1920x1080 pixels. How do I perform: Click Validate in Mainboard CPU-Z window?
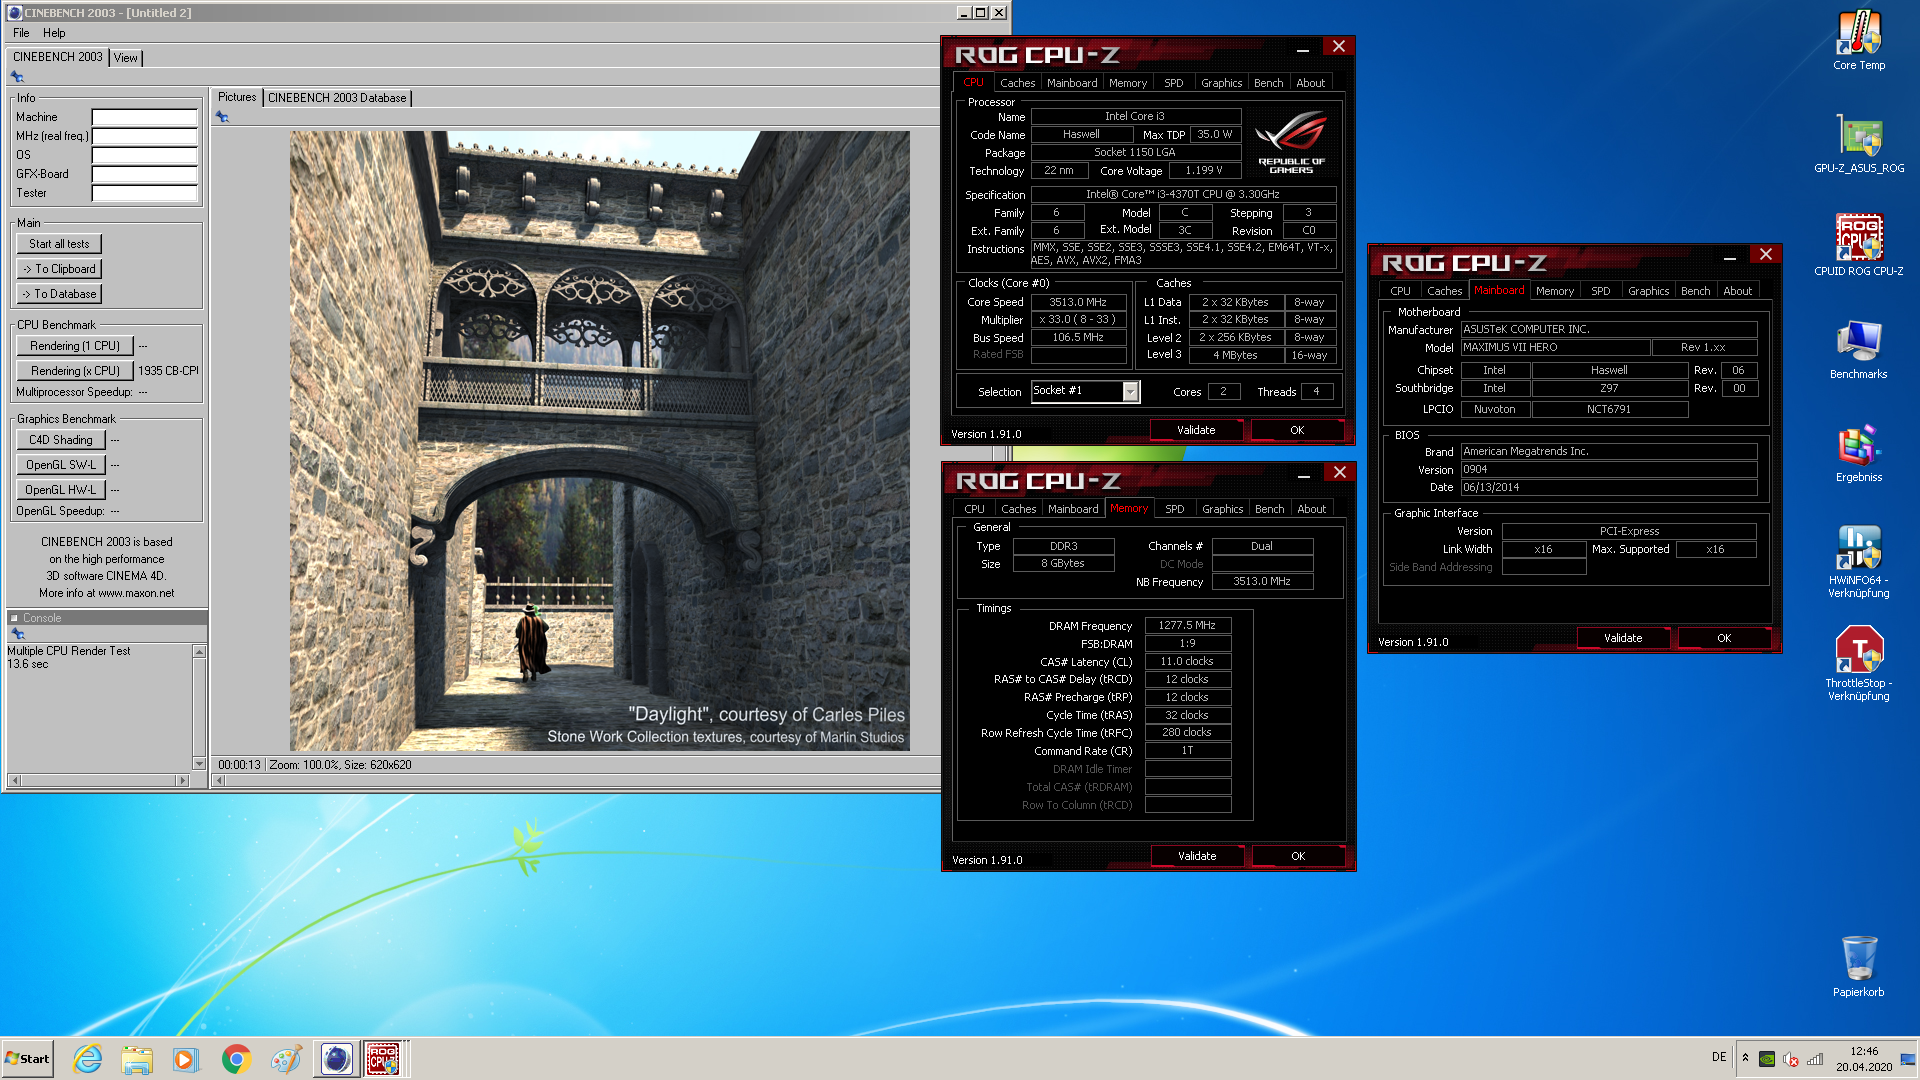coord(1623,638)
